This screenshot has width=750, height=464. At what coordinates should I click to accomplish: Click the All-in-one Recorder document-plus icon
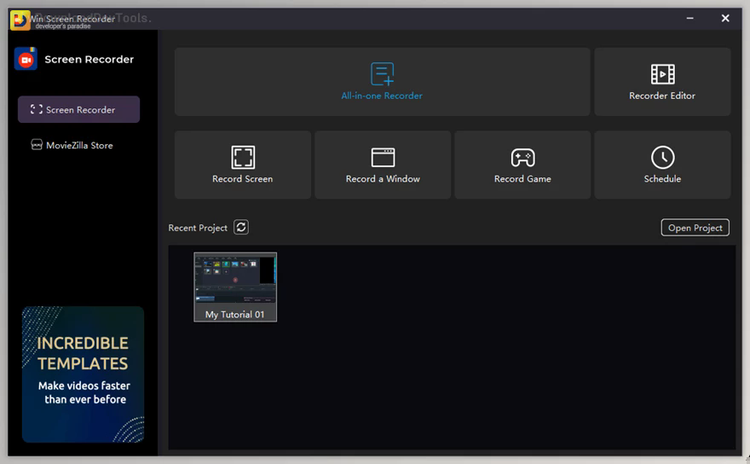382,74
